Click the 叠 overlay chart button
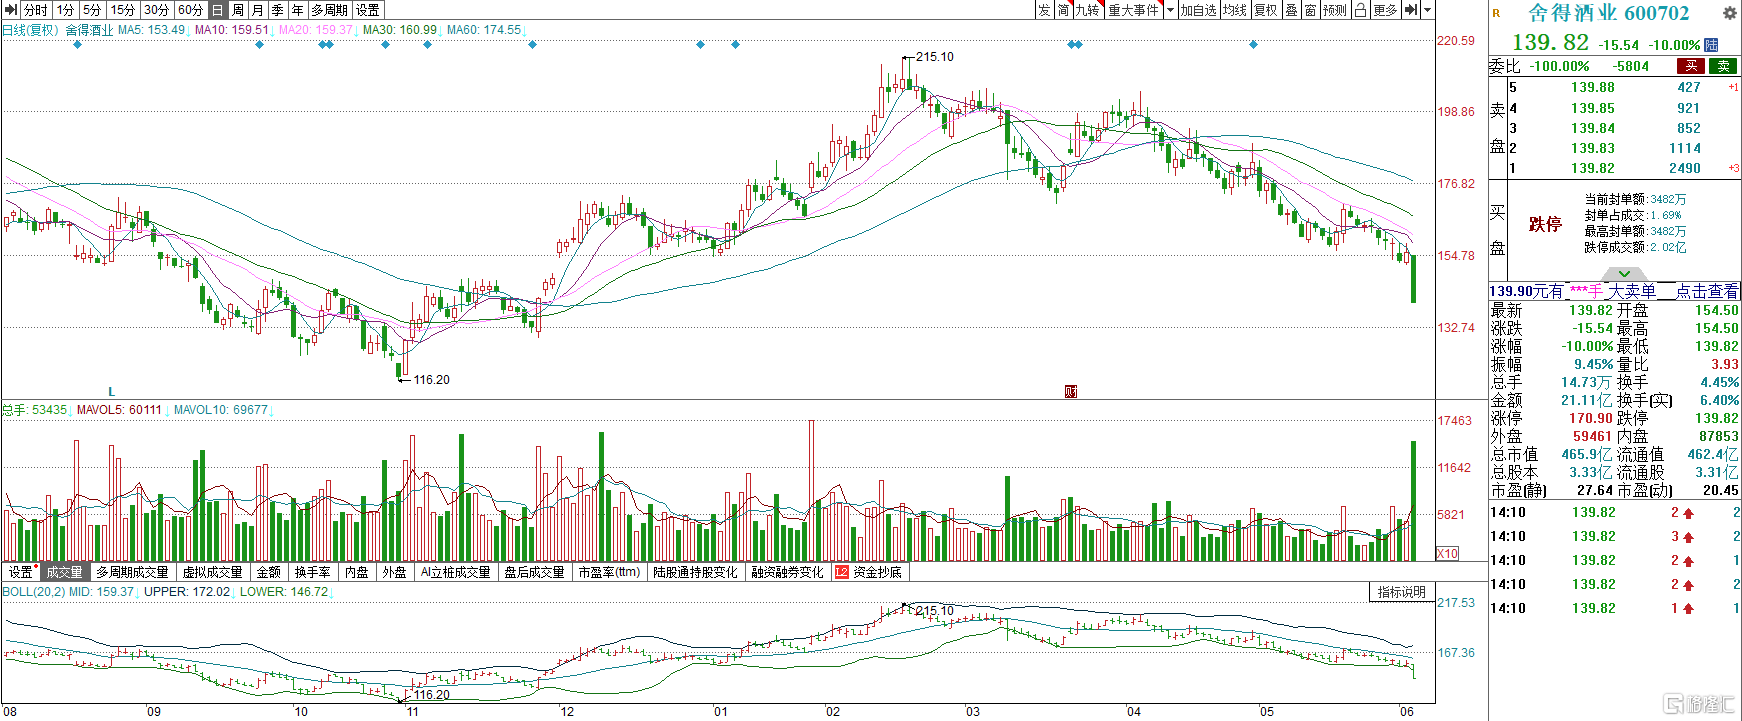The image size is (1742, 721). 1291,10
